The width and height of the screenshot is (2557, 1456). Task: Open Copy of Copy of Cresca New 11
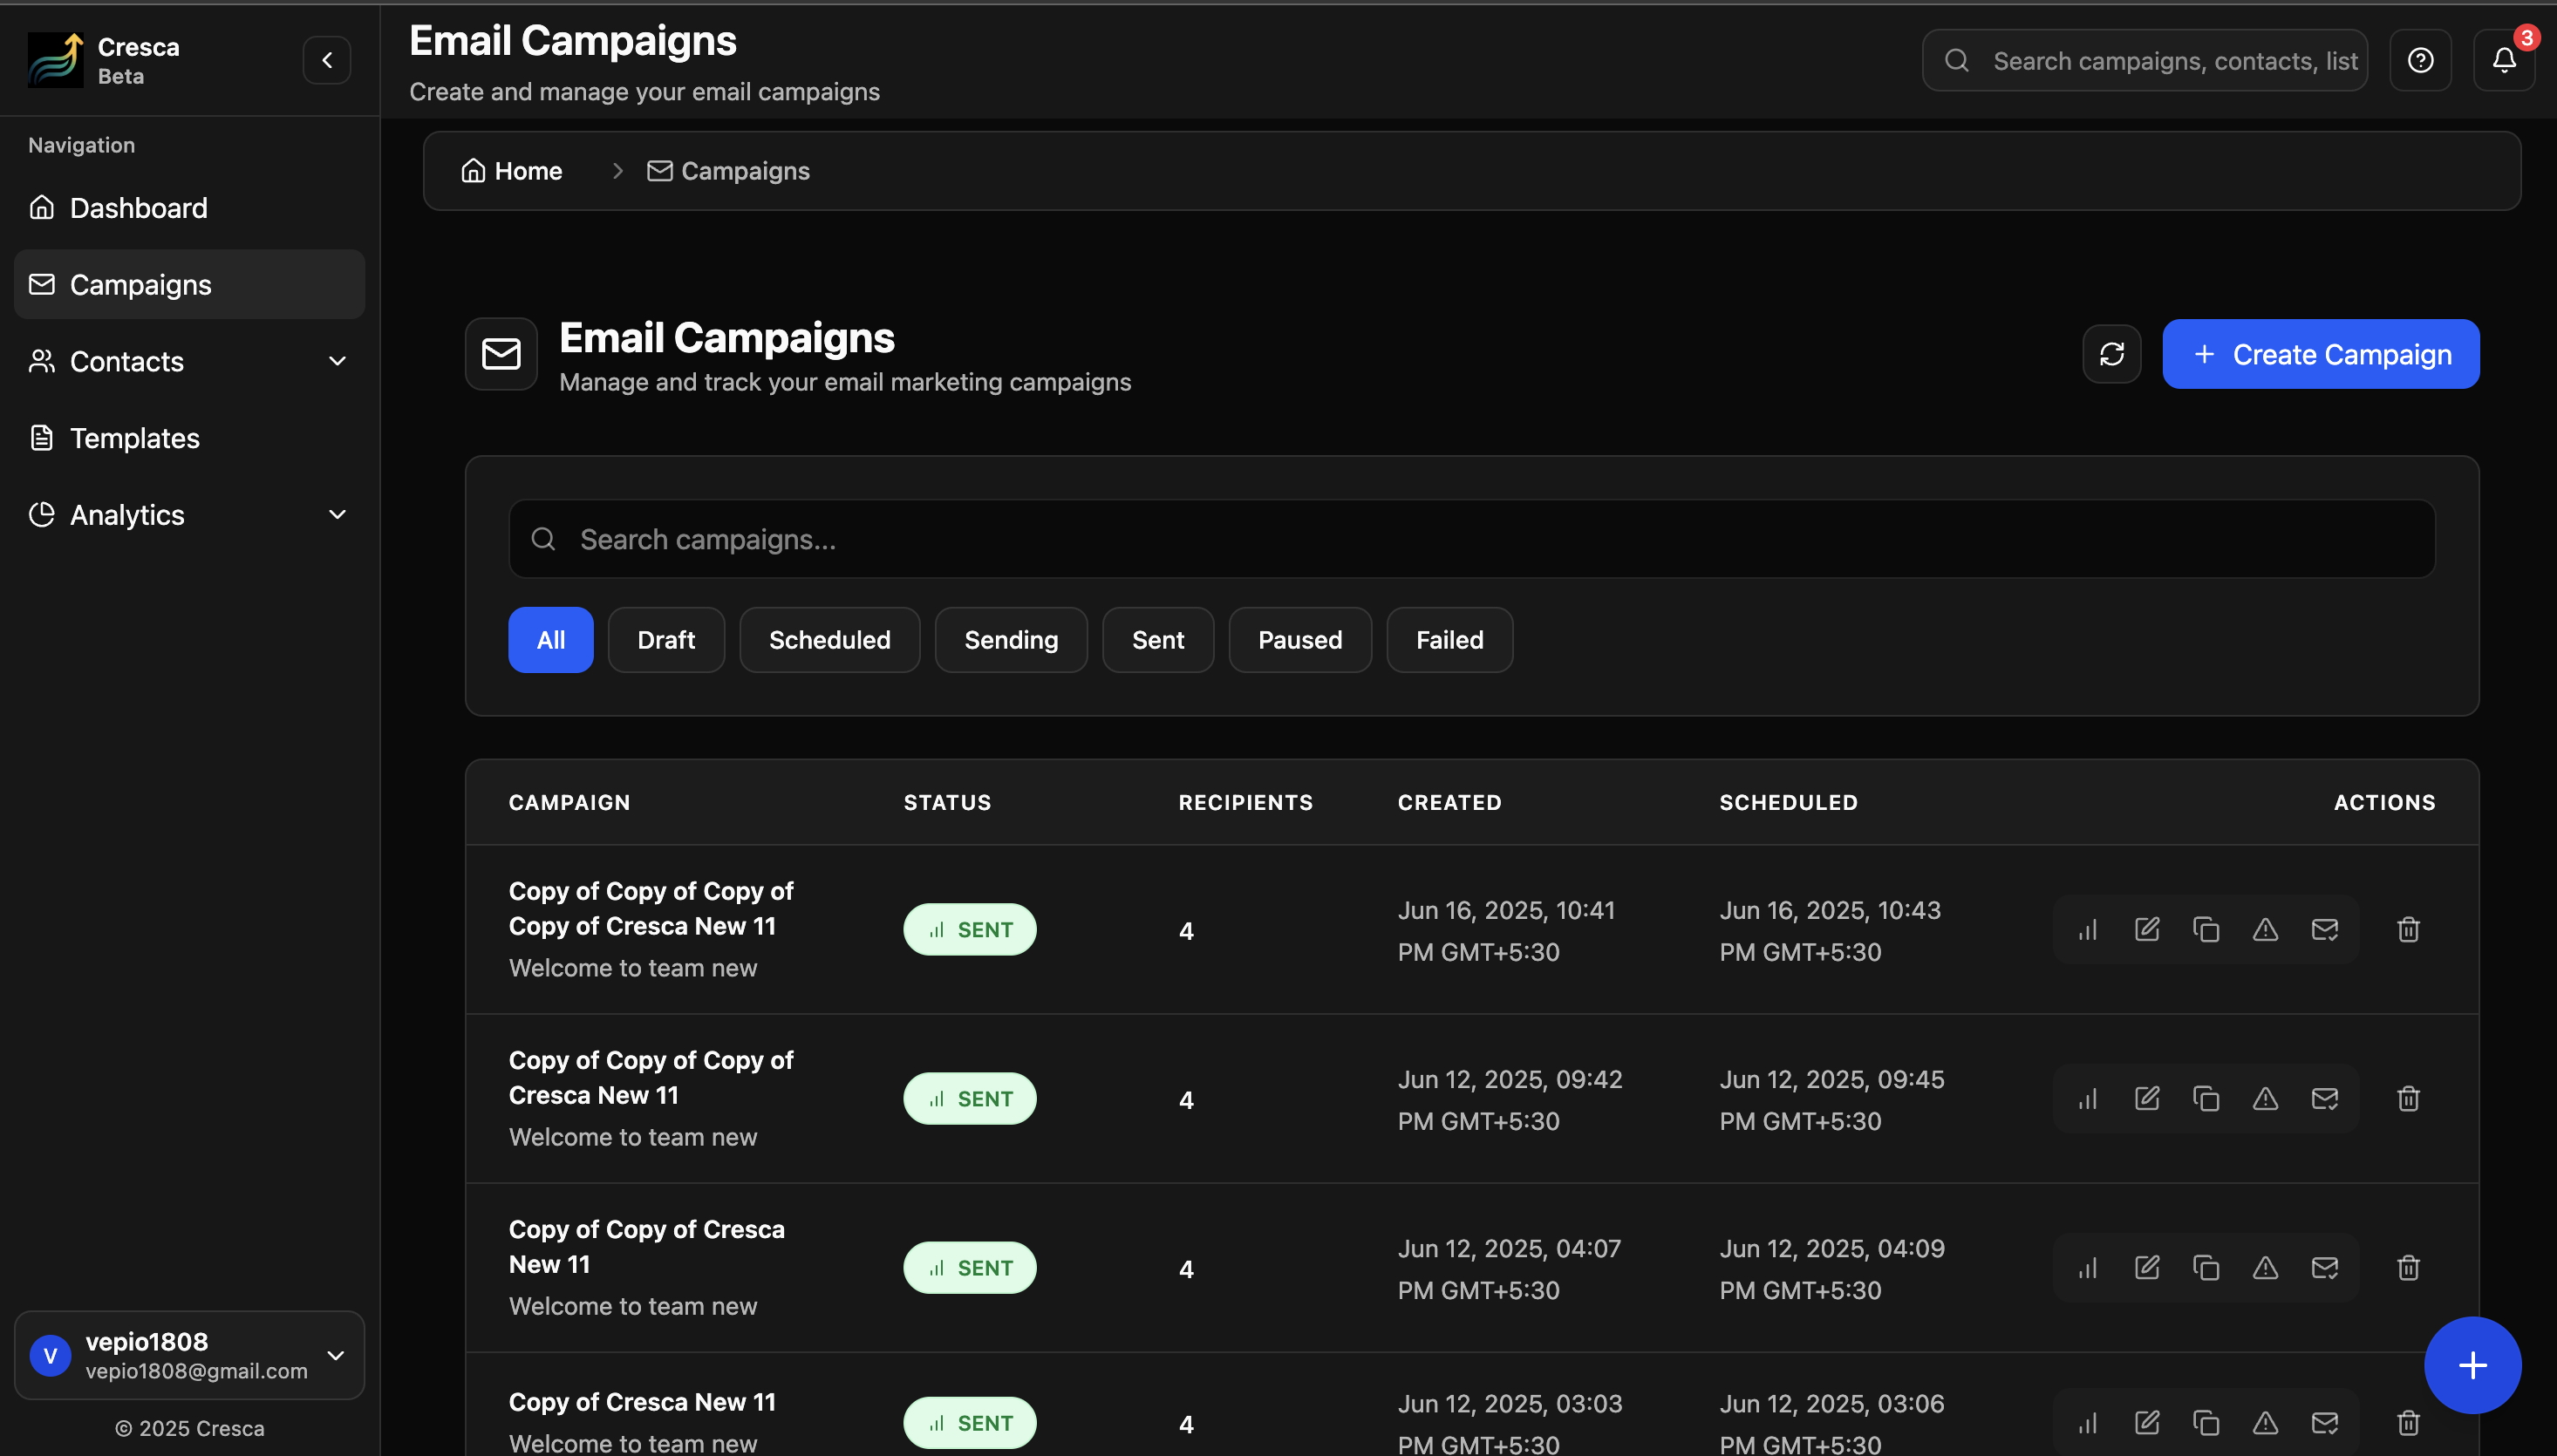[646, 1247]
